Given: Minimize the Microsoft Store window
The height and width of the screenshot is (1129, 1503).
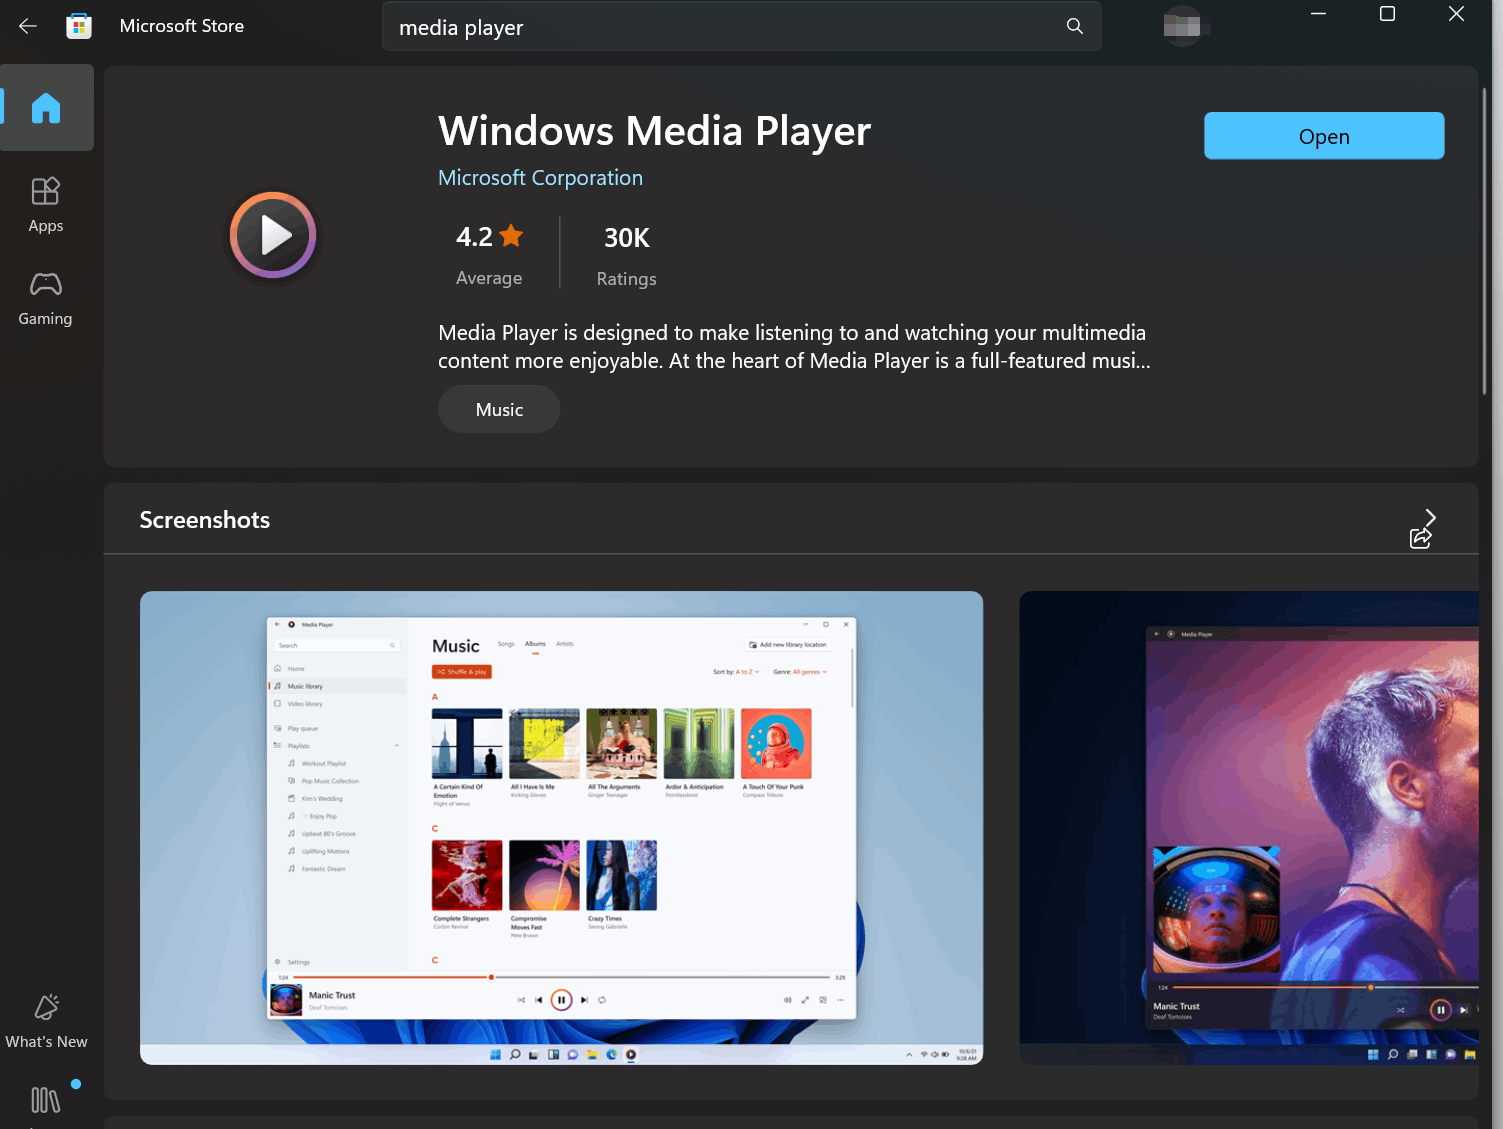Looking at the screenshot, I should pos(1319,14).
